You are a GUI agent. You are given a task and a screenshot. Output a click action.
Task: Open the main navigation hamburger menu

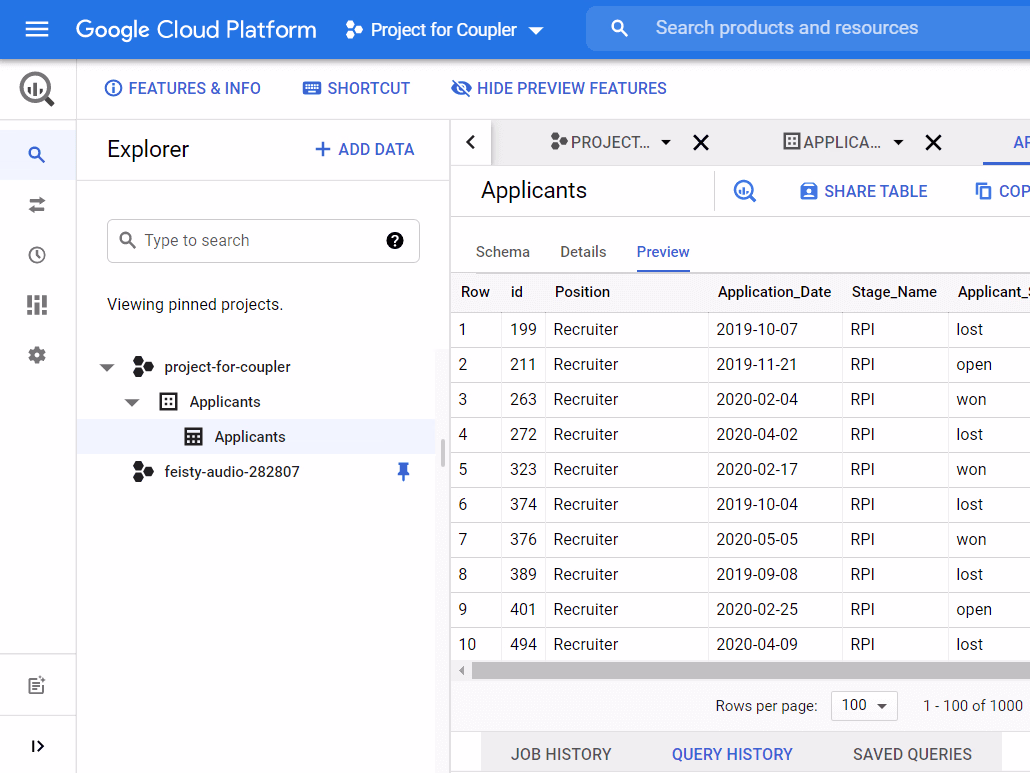(x=37, y=29)
